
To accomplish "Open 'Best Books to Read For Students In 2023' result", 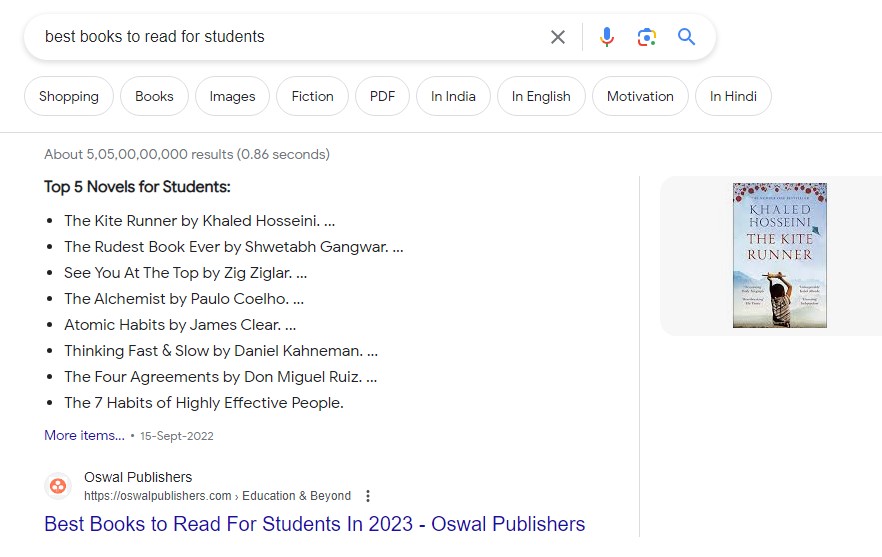I will pyautogui.click(x=314, y=524).
